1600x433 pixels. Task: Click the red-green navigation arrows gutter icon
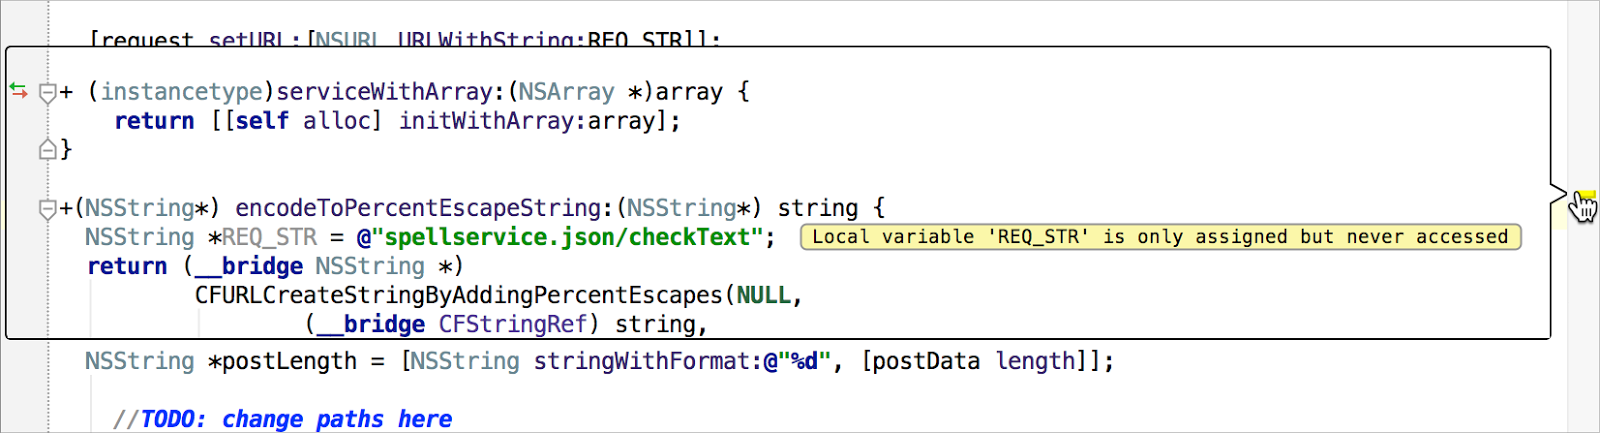tap(18, 91)
